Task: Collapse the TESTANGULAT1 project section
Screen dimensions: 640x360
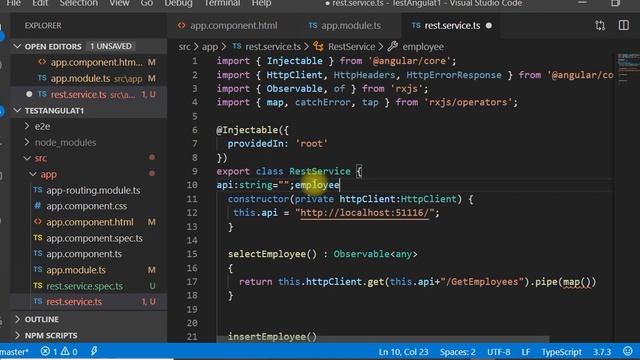Action: click(x=18, y=110)
